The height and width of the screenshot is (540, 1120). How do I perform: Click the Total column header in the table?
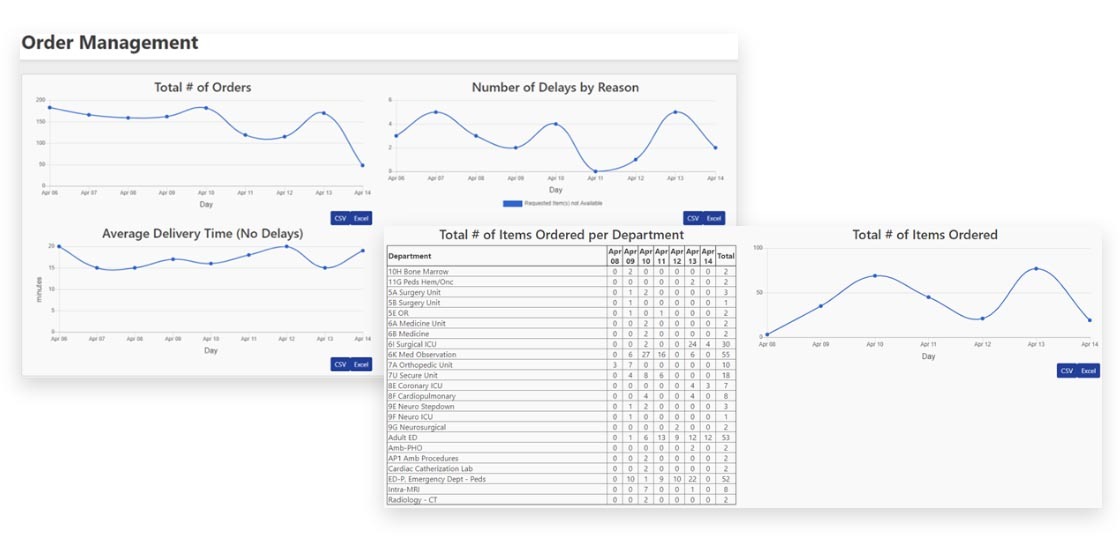[726, 256]
